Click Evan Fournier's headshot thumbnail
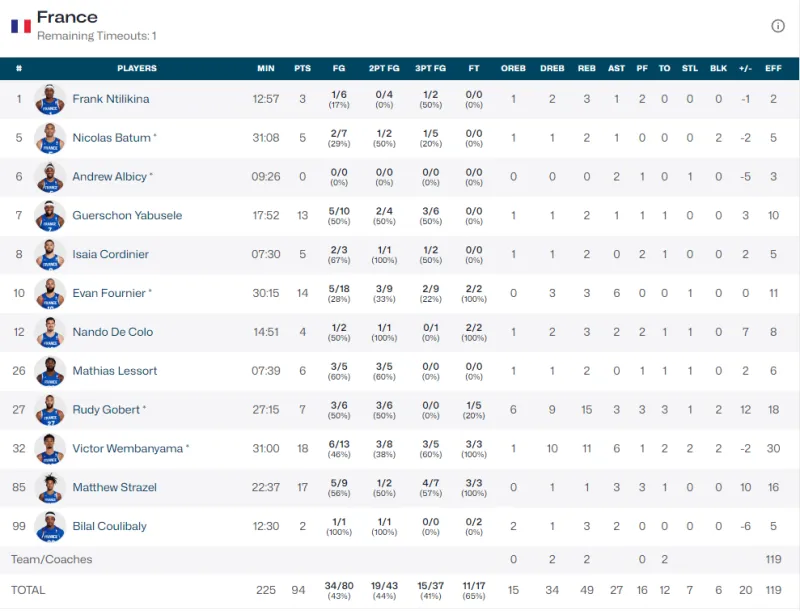The image size is (800, 611). (49, 293)
